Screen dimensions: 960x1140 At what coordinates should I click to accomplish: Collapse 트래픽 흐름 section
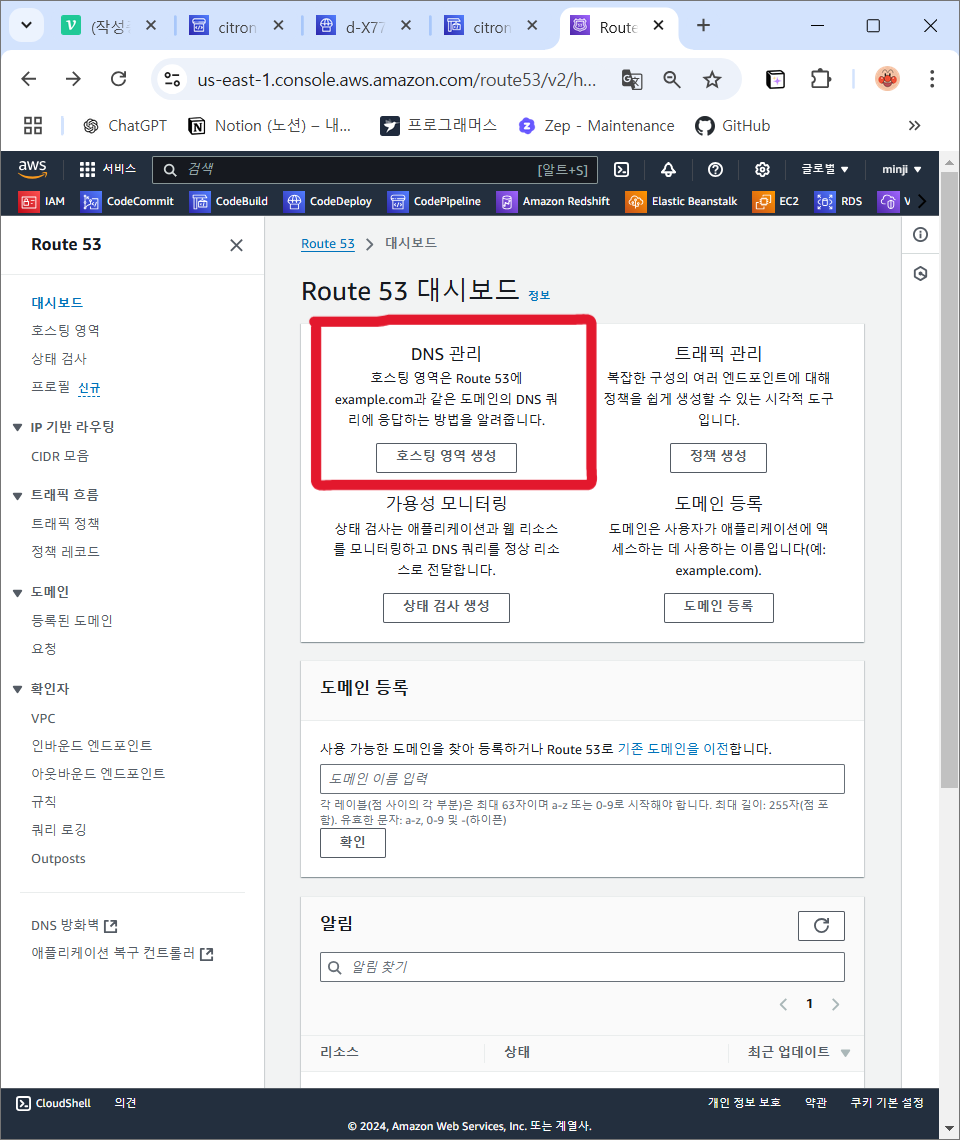coord(17,496)
